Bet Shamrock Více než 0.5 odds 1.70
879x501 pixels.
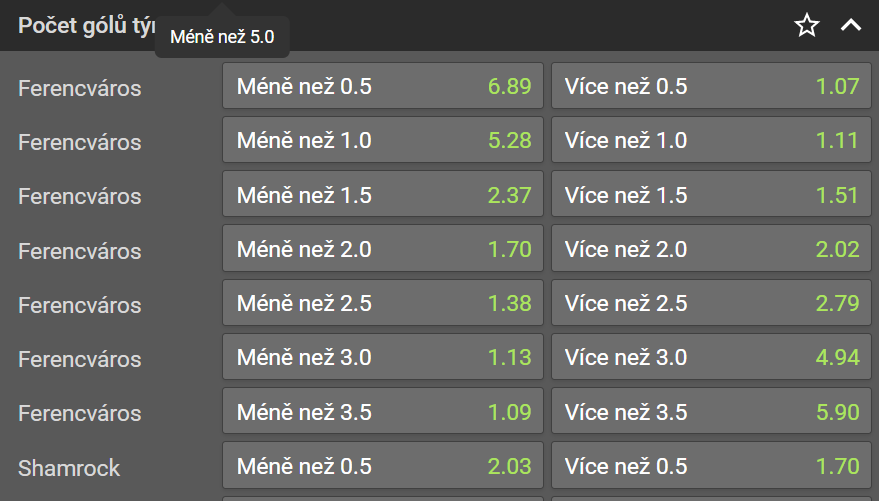click(x=711, y=466)
